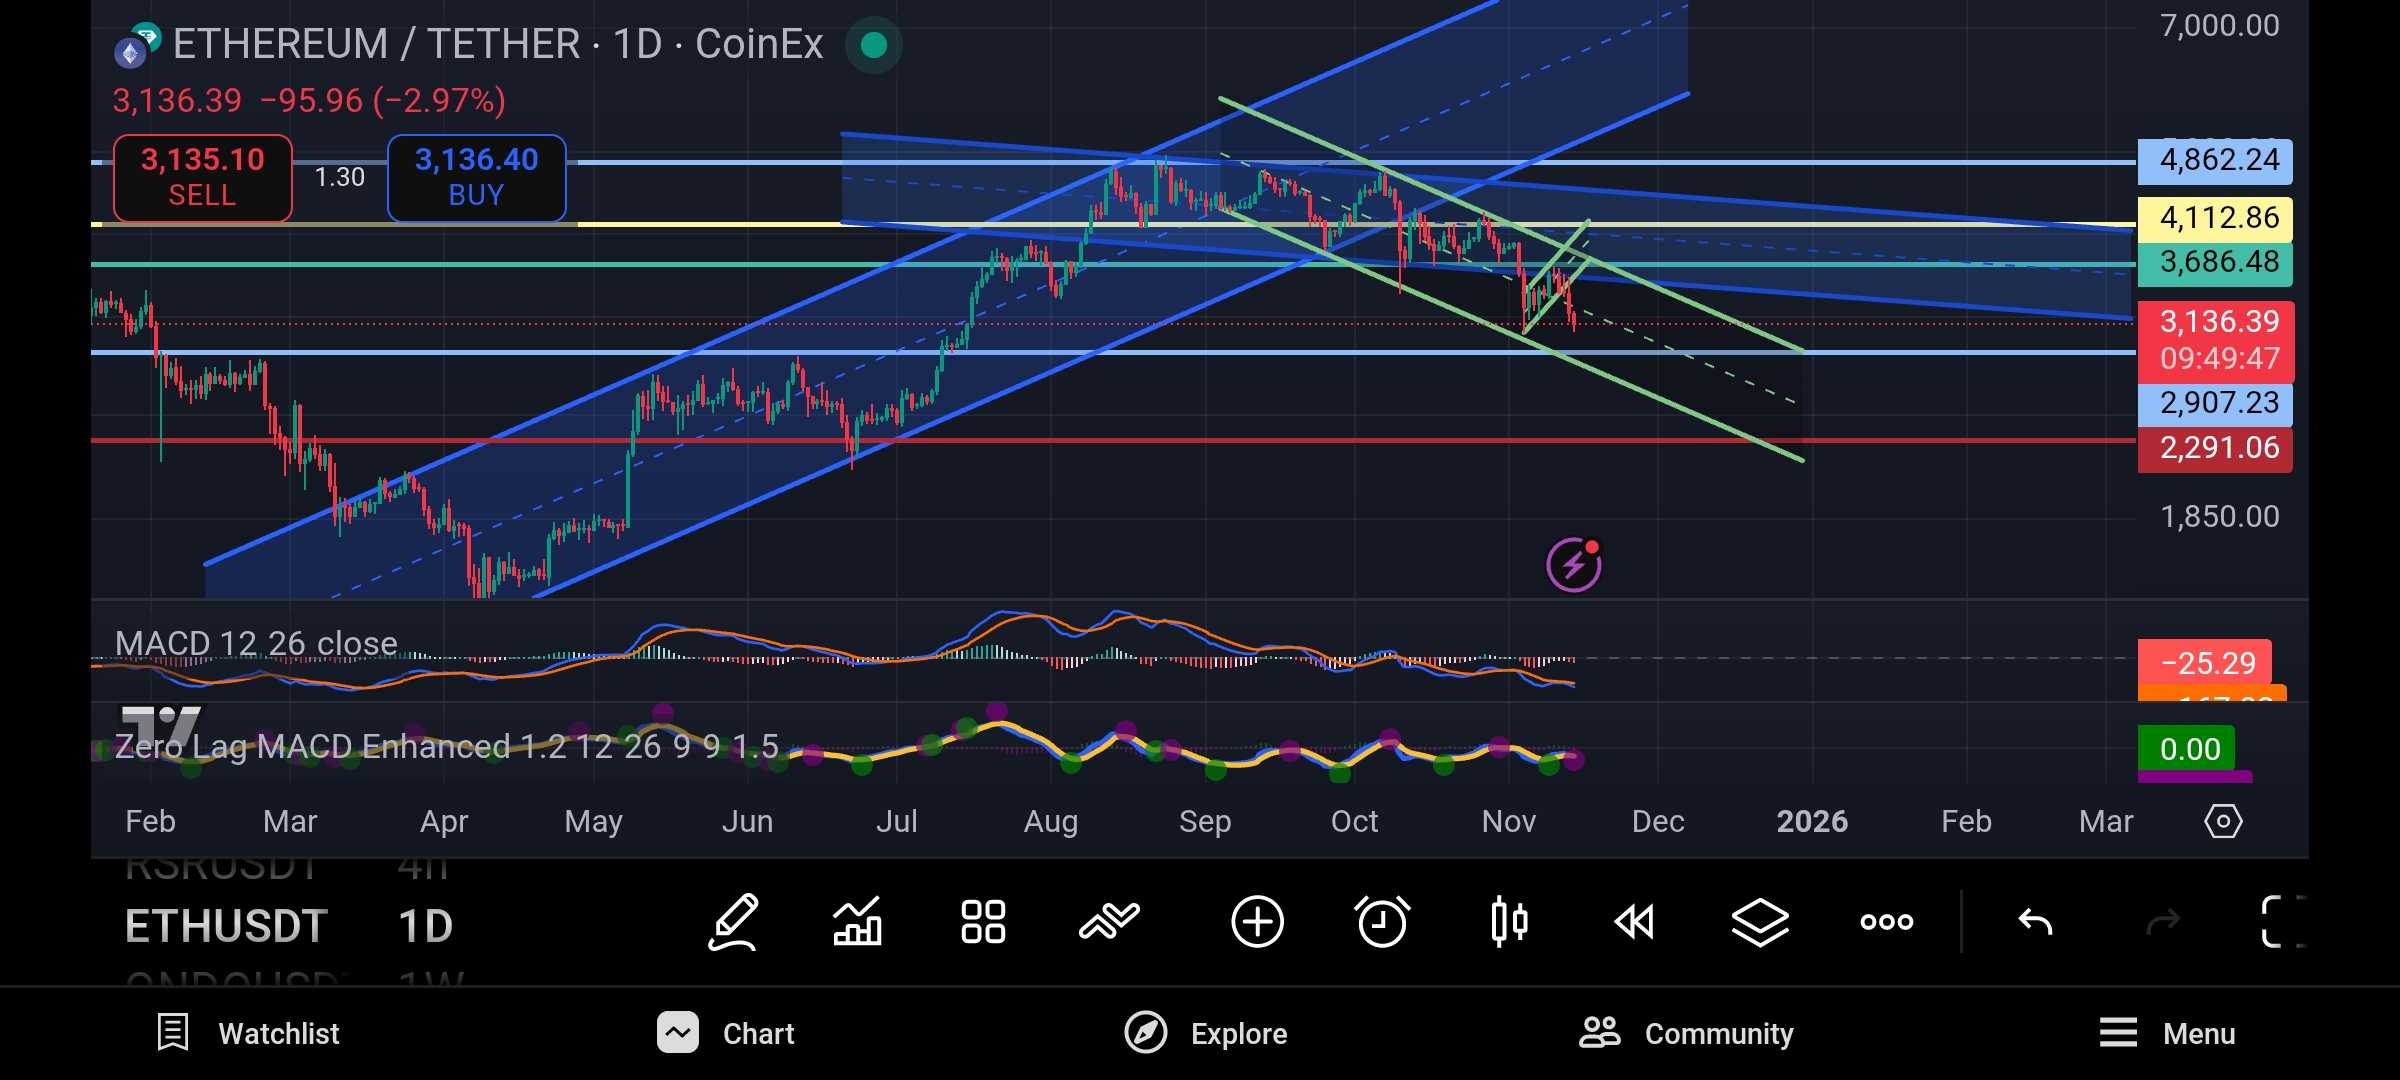The height and width of the screenshot is (1080, 2400).
Task: Open chart settings via hexagon icon near timeline
Action: pyautogui.click(x=2224, y=821)
